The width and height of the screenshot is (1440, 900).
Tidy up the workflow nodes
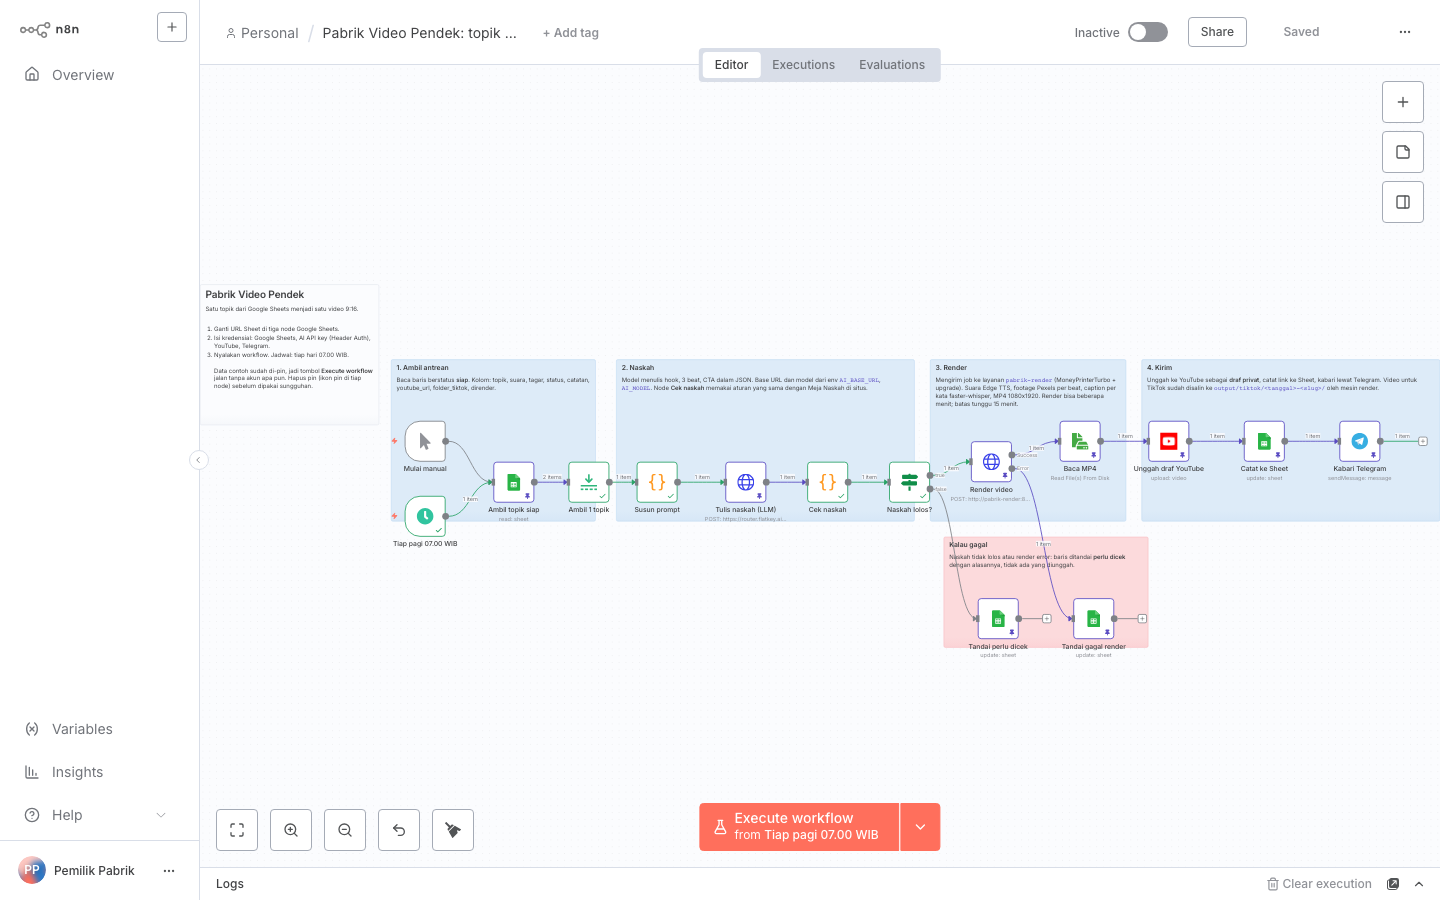(453, 830)
